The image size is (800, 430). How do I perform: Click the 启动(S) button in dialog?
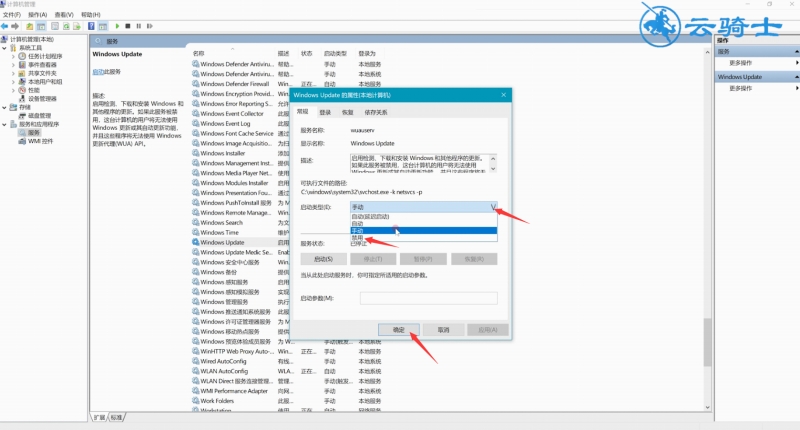(323, 259)
